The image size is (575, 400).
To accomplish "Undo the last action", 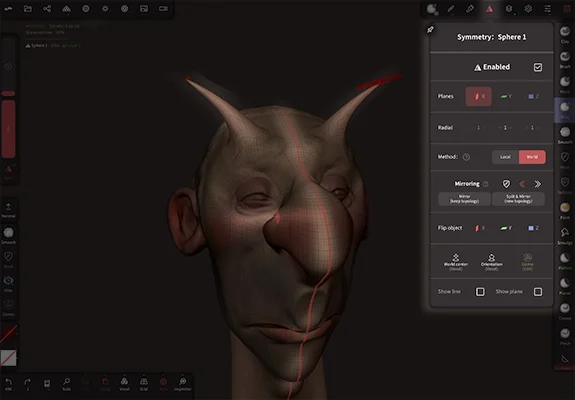I will [x=8, y=384].
